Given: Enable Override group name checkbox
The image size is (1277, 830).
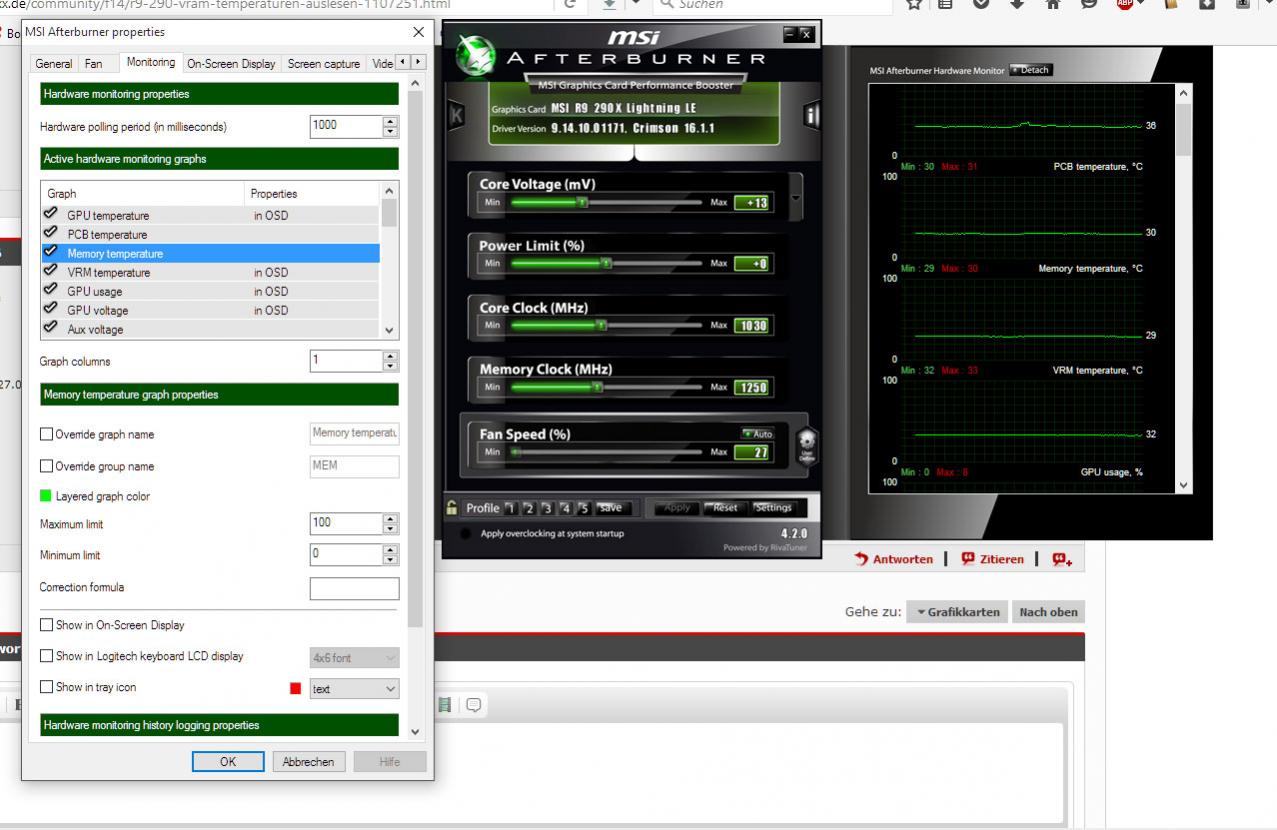Looking at the screenshot, I should pos(46,466).
